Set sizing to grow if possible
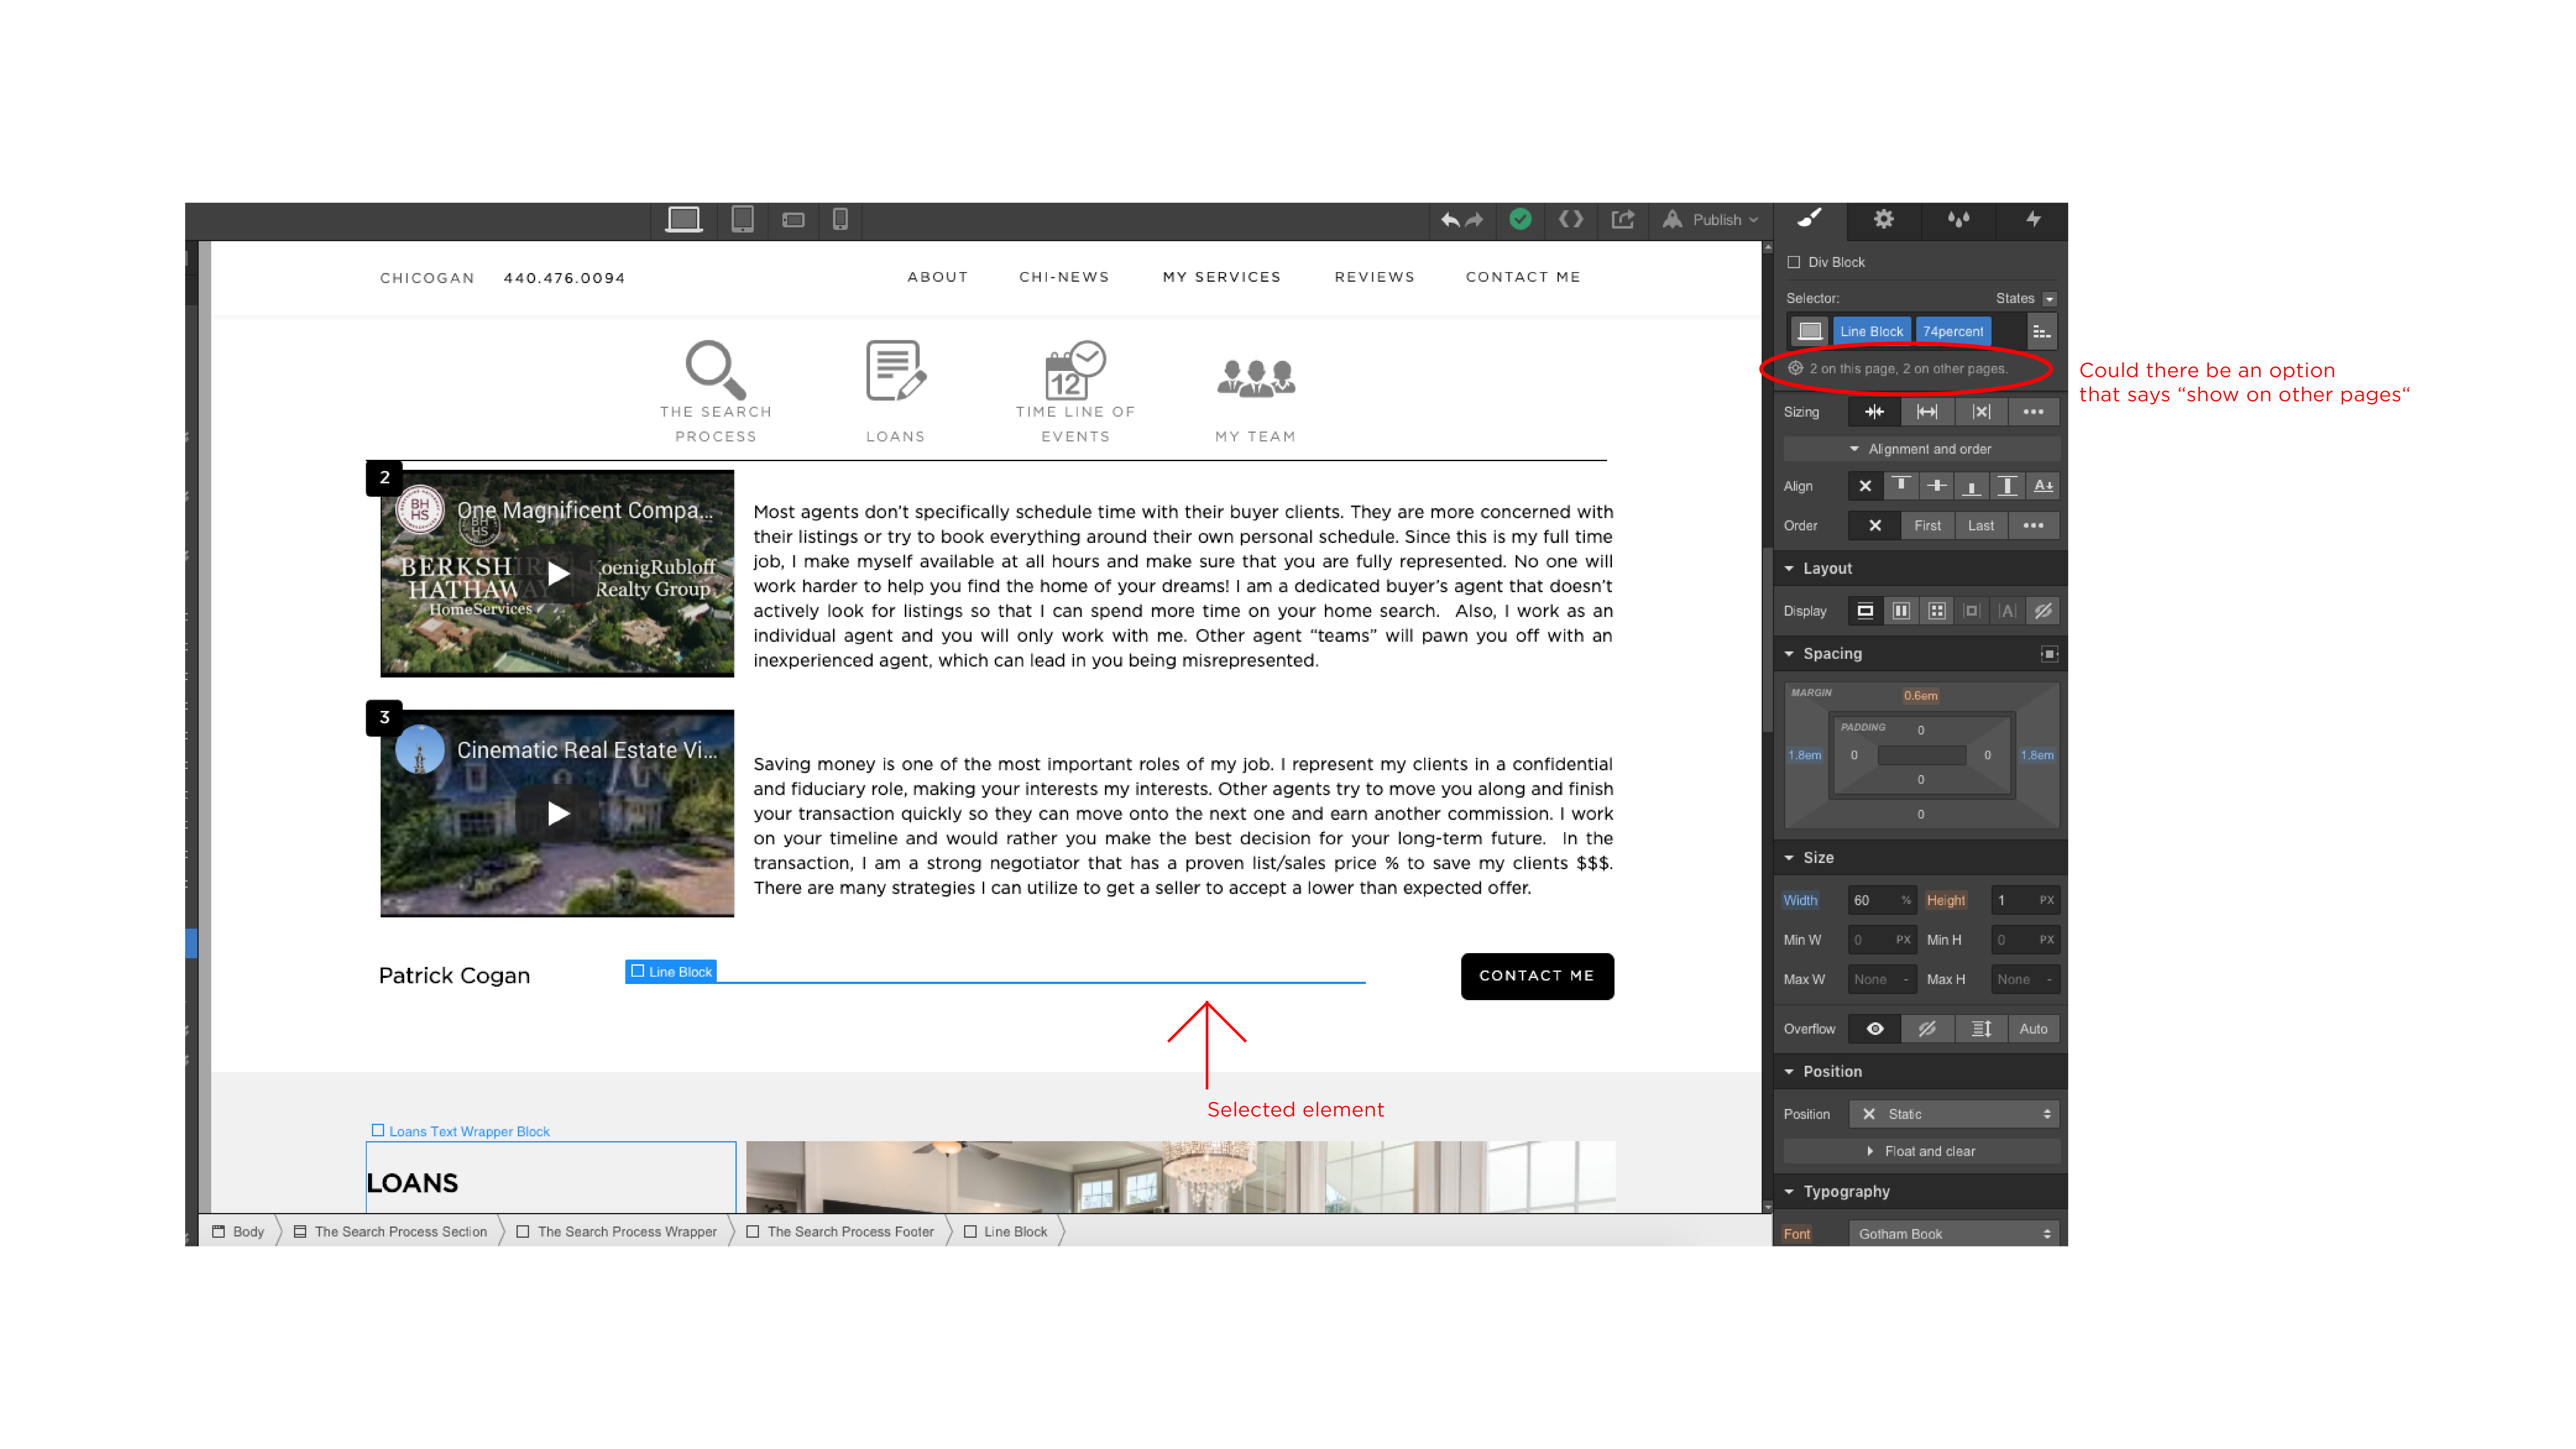 point(1927,412)
